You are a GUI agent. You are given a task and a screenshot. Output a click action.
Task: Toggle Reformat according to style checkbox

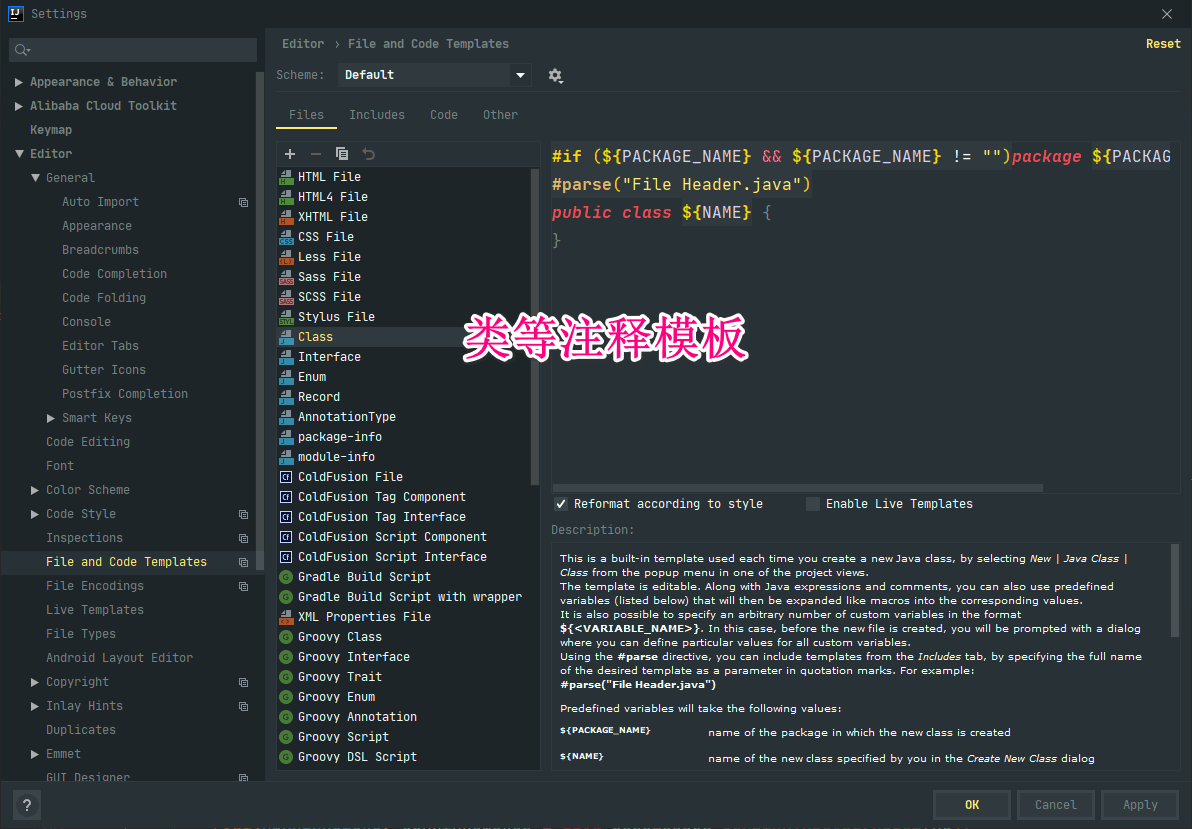561,504
